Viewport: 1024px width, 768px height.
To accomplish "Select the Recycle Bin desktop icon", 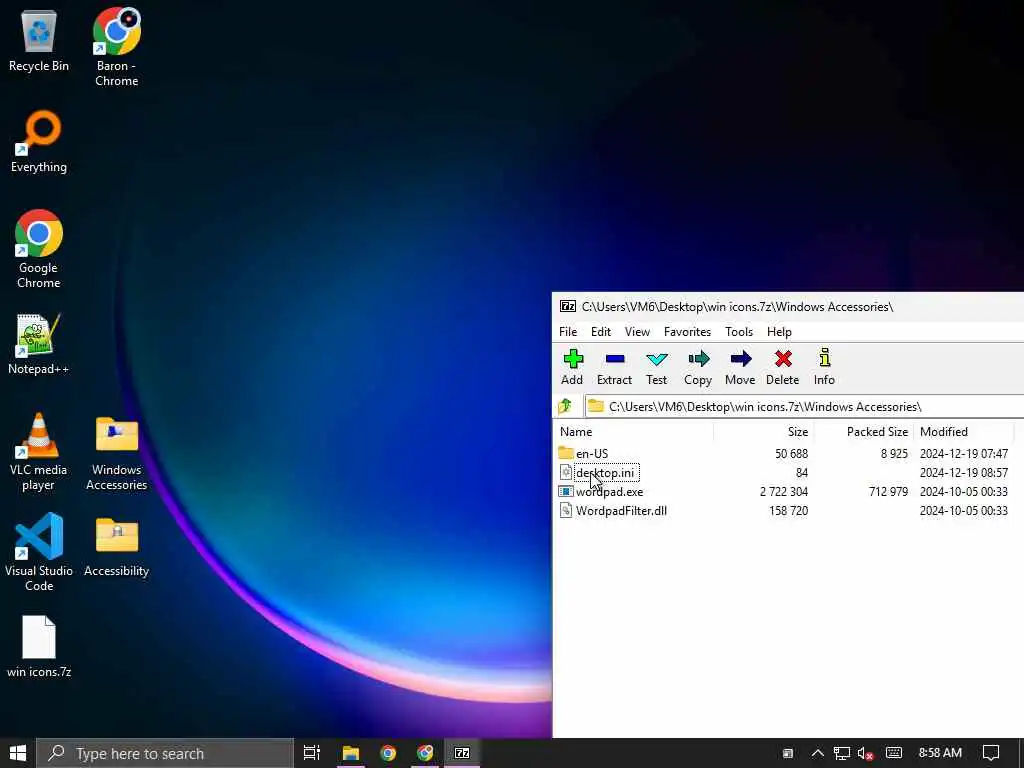I will (39, 40).
